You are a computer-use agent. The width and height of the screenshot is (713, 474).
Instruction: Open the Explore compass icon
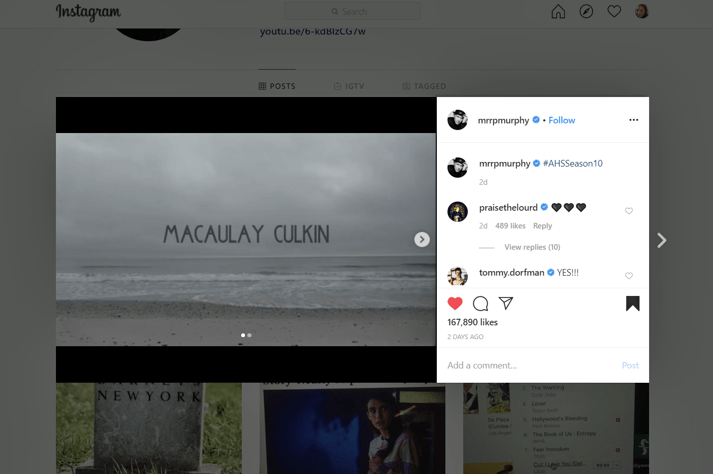tap(586, 12)
